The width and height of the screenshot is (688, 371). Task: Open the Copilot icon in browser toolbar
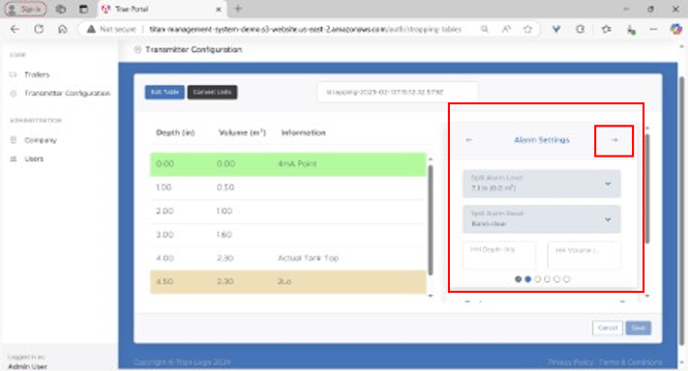pos(676,29)
